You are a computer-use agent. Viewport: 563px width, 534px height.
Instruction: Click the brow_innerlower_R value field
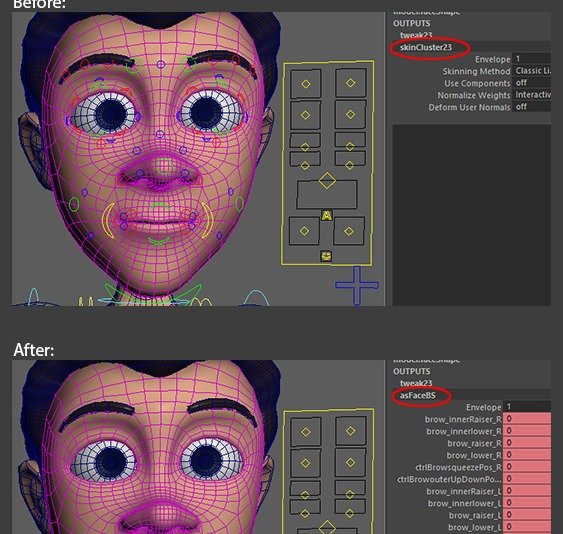(527, 431)
